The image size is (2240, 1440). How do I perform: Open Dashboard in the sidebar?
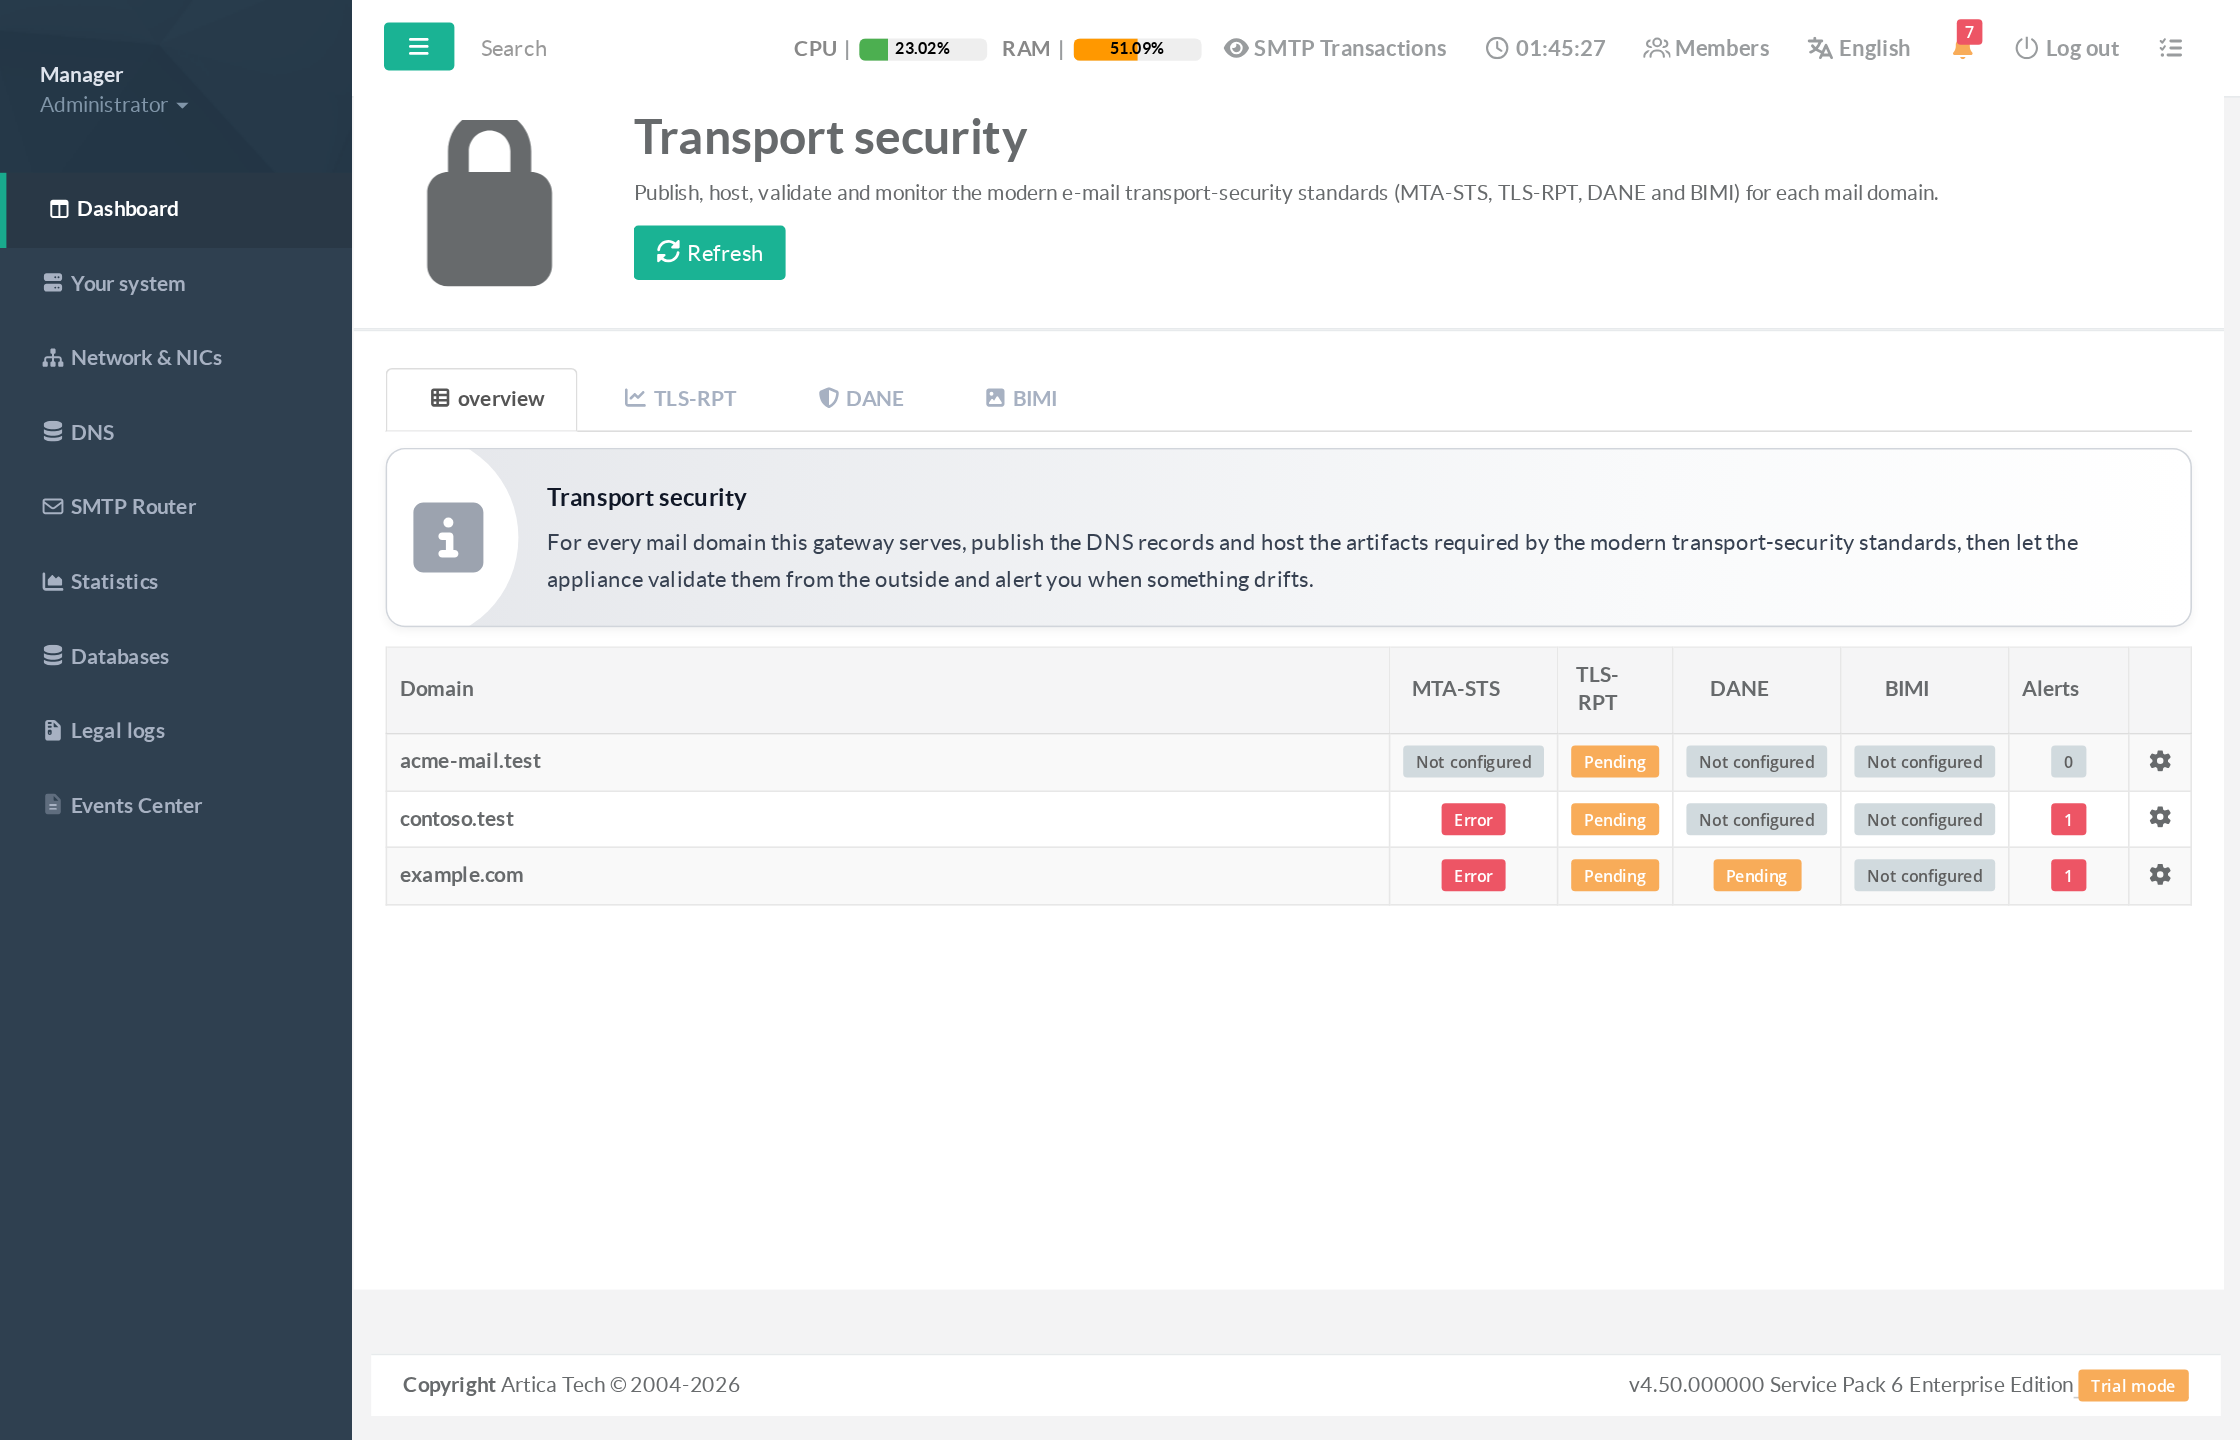click(x=177, y=209)
